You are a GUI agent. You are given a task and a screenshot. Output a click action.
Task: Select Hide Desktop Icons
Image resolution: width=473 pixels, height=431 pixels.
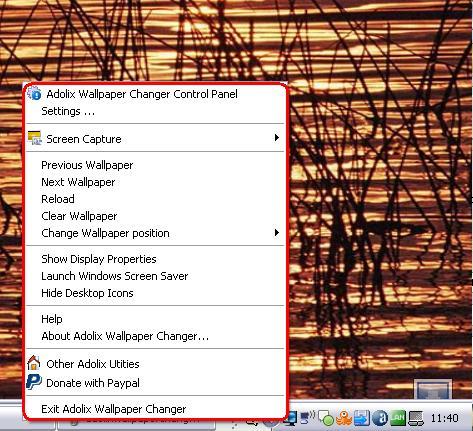click(155, 293)
